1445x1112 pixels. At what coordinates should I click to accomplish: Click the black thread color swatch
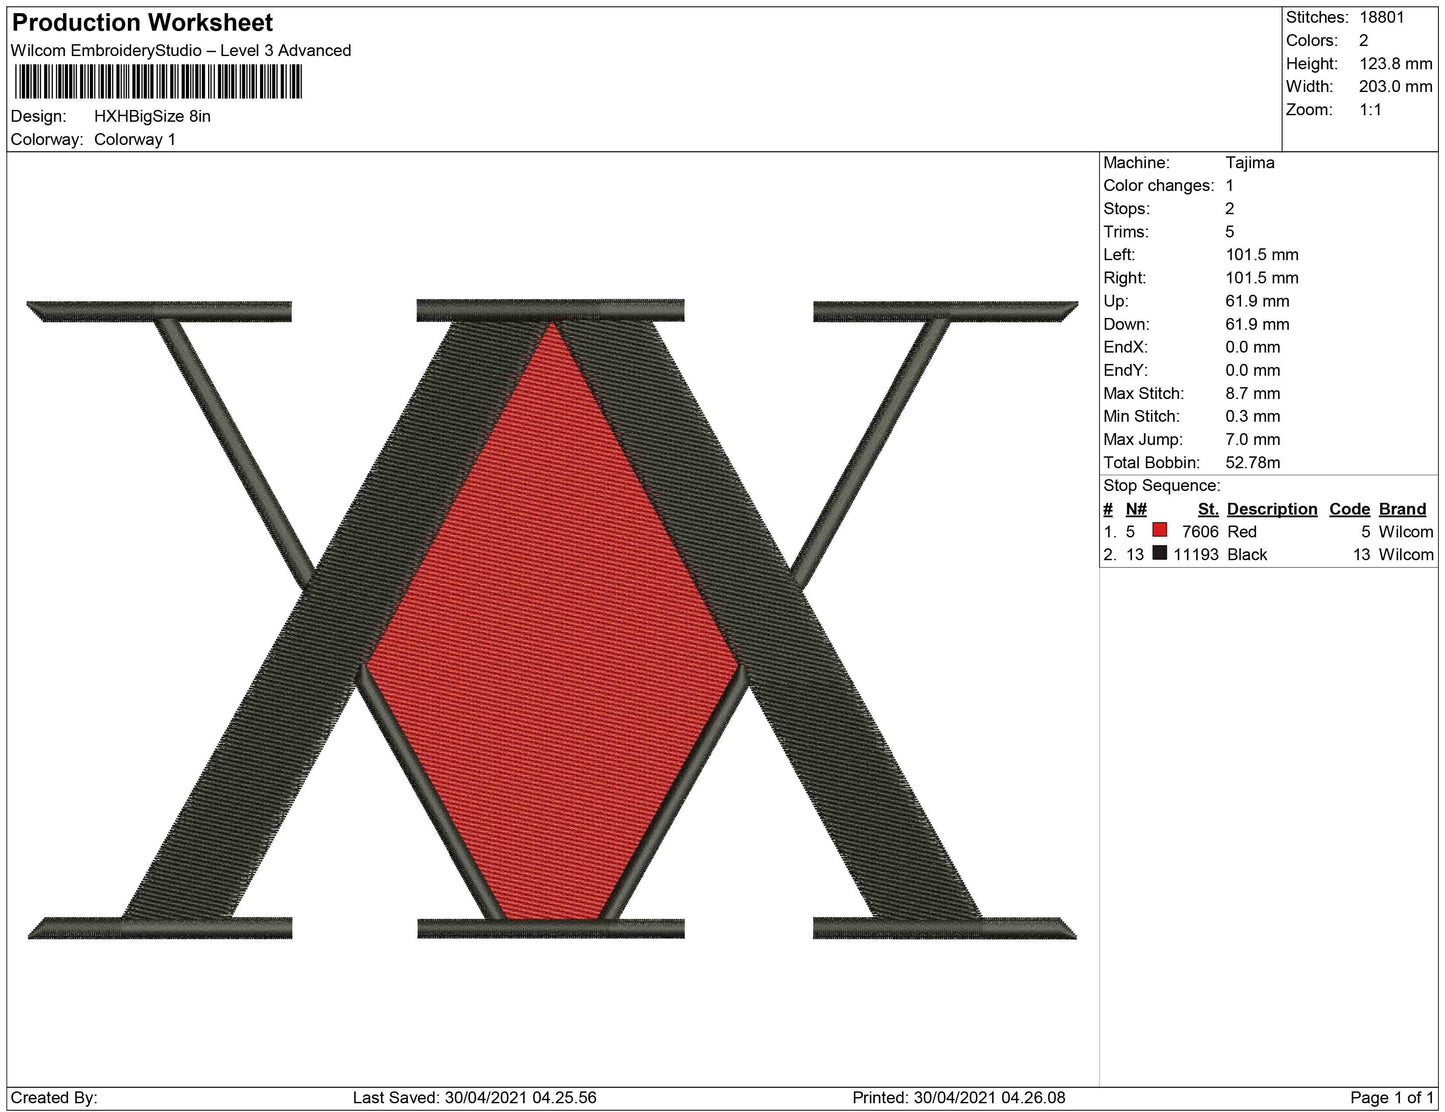point(1160,553)
